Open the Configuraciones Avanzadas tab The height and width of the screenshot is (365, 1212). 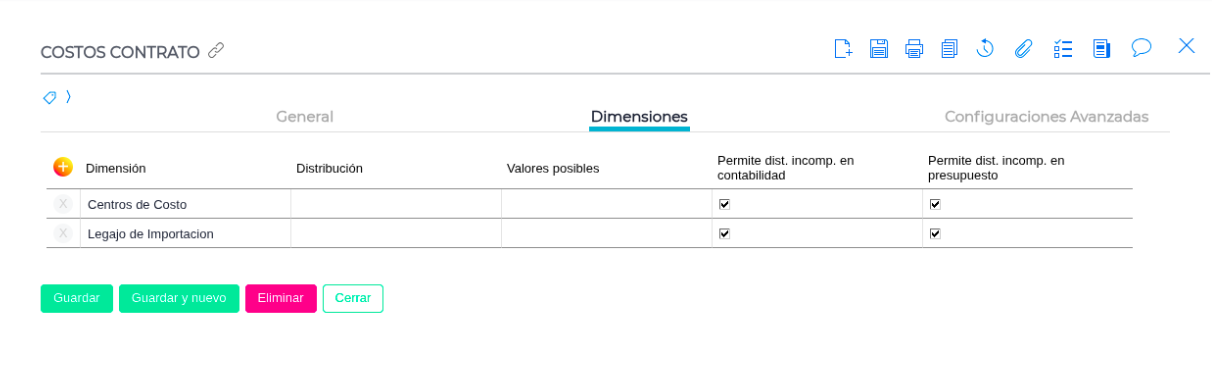click(1047, 116)
